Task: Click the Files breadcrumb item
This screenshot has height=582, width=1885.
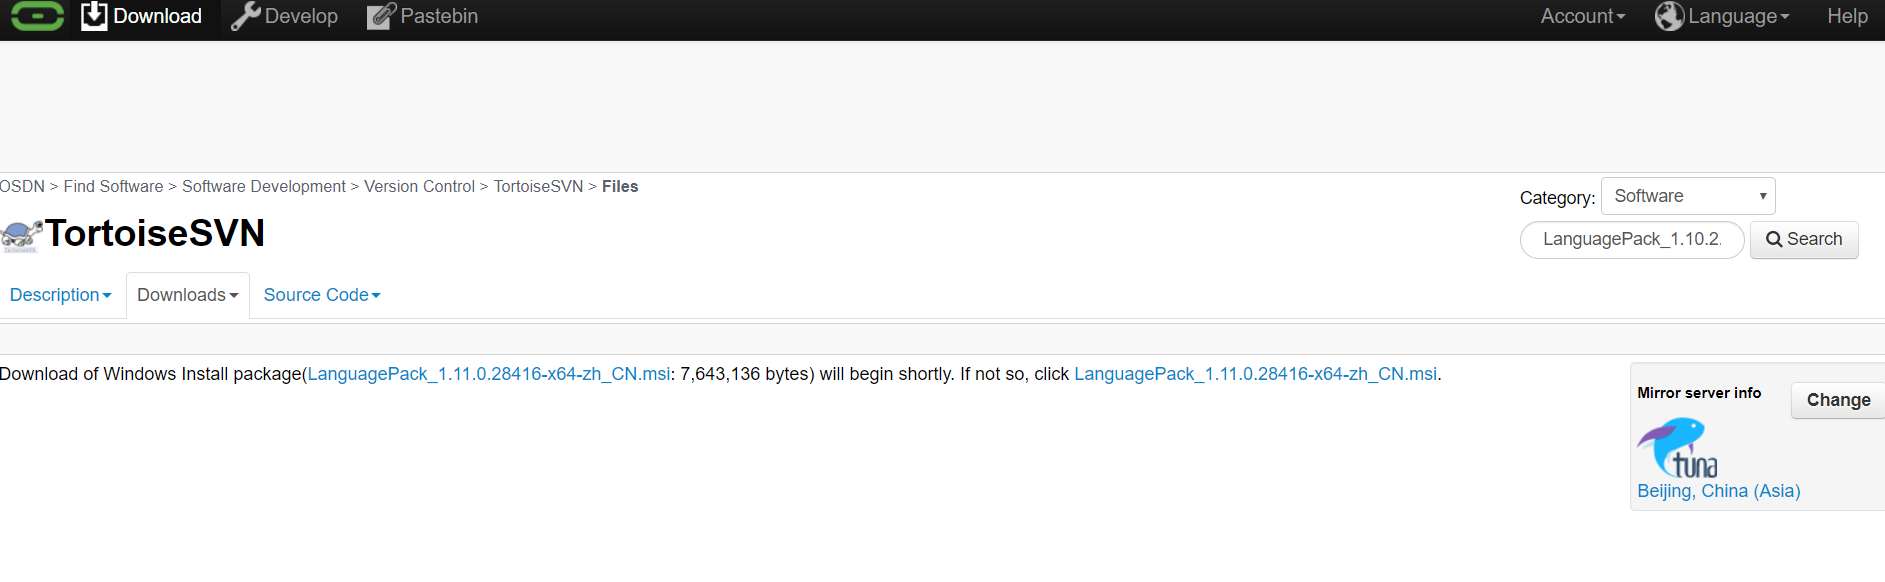Action: [x=620, y=187]
